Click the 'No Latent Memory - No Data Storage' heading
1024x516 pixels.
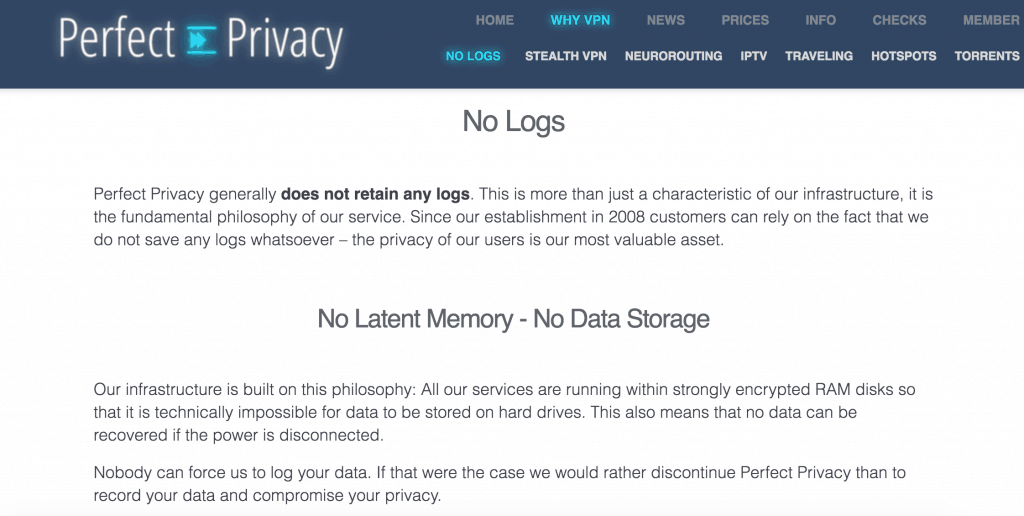(513, 319)
